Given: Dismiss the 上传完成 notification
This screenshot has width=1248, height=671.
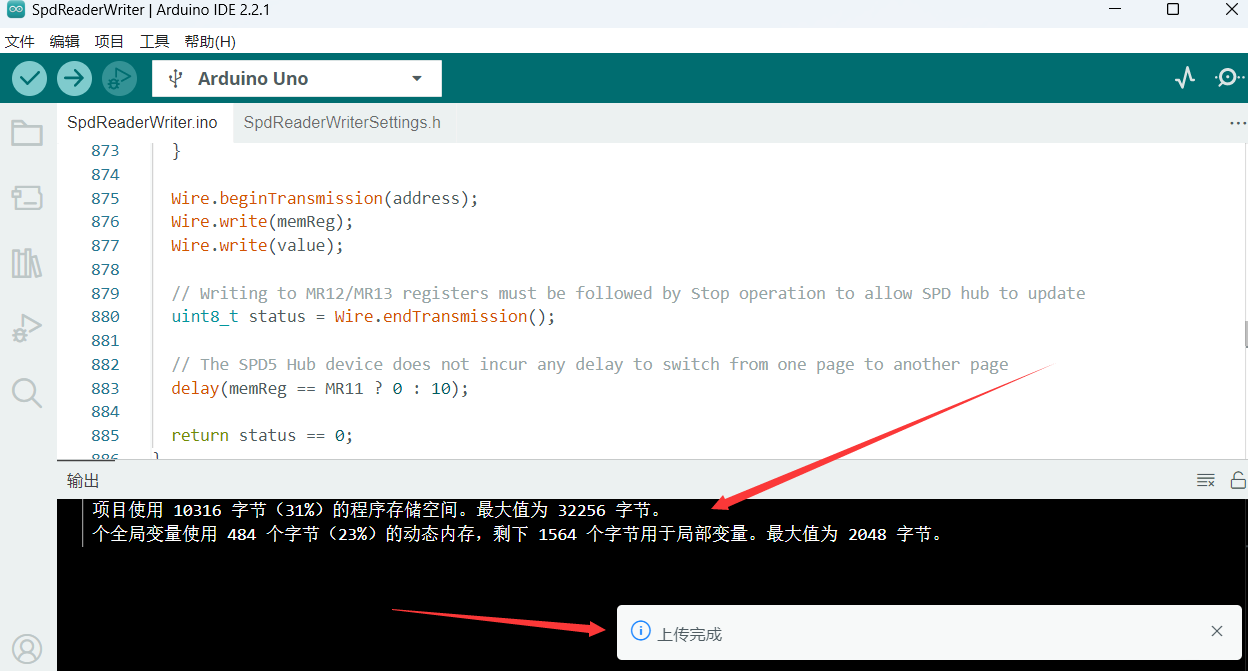Looking at the screenshot, I should [x=1217, y=631].
